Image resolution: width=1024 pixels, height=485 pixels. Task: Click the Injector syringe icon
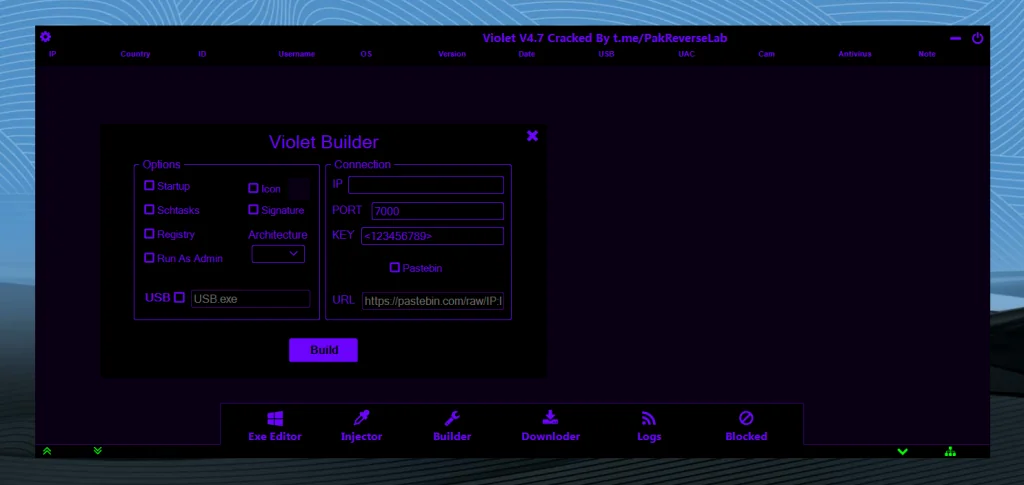(x=361, y=418)
